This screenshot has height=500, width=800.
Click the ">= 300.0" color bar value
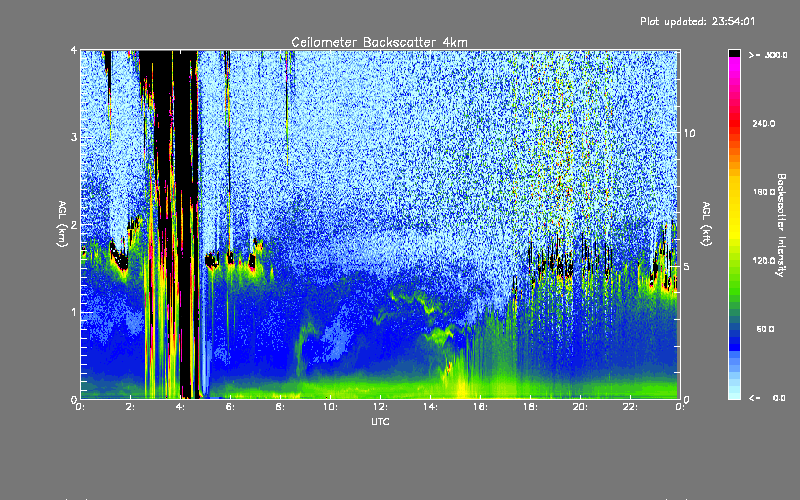click(768, 55)
